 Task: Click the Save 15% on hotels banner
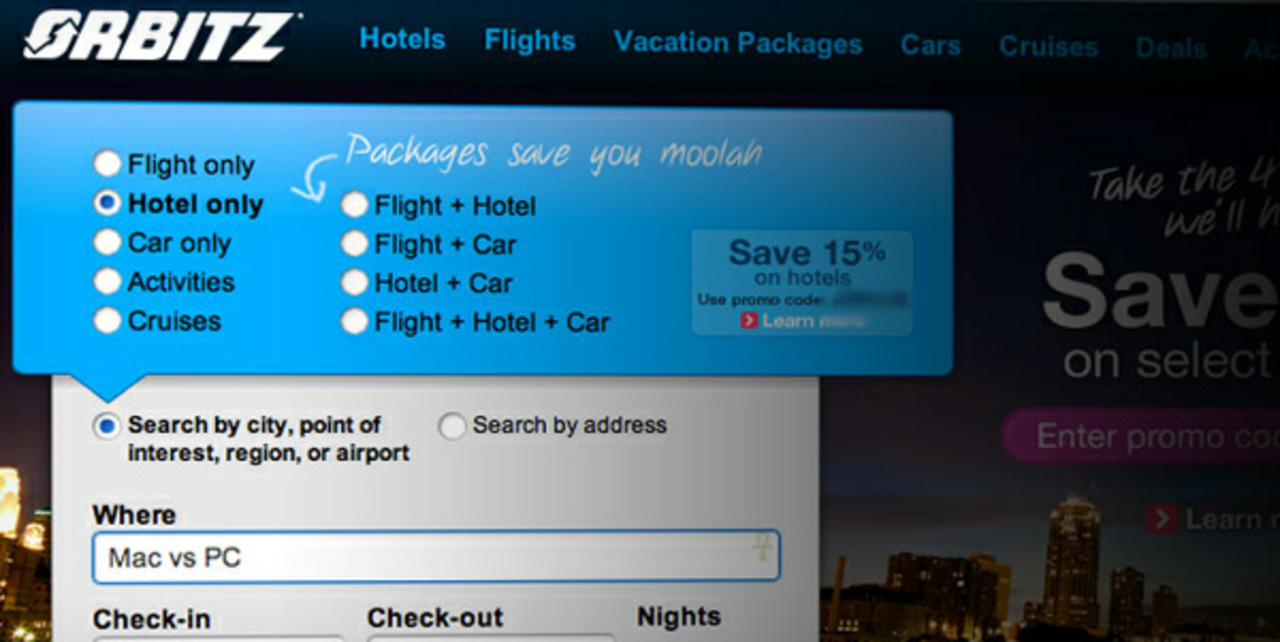802,283
